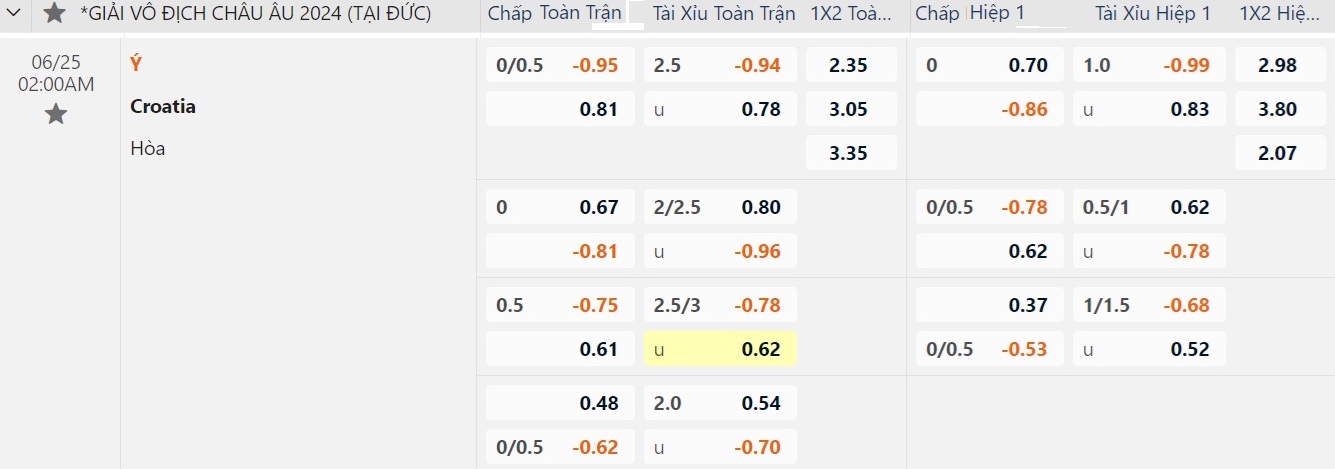Viewport: 1335px width, 469px height.
Task: Select over 2.0 odds 0.54
Action: pyautogui.click(x=720, y=403)
